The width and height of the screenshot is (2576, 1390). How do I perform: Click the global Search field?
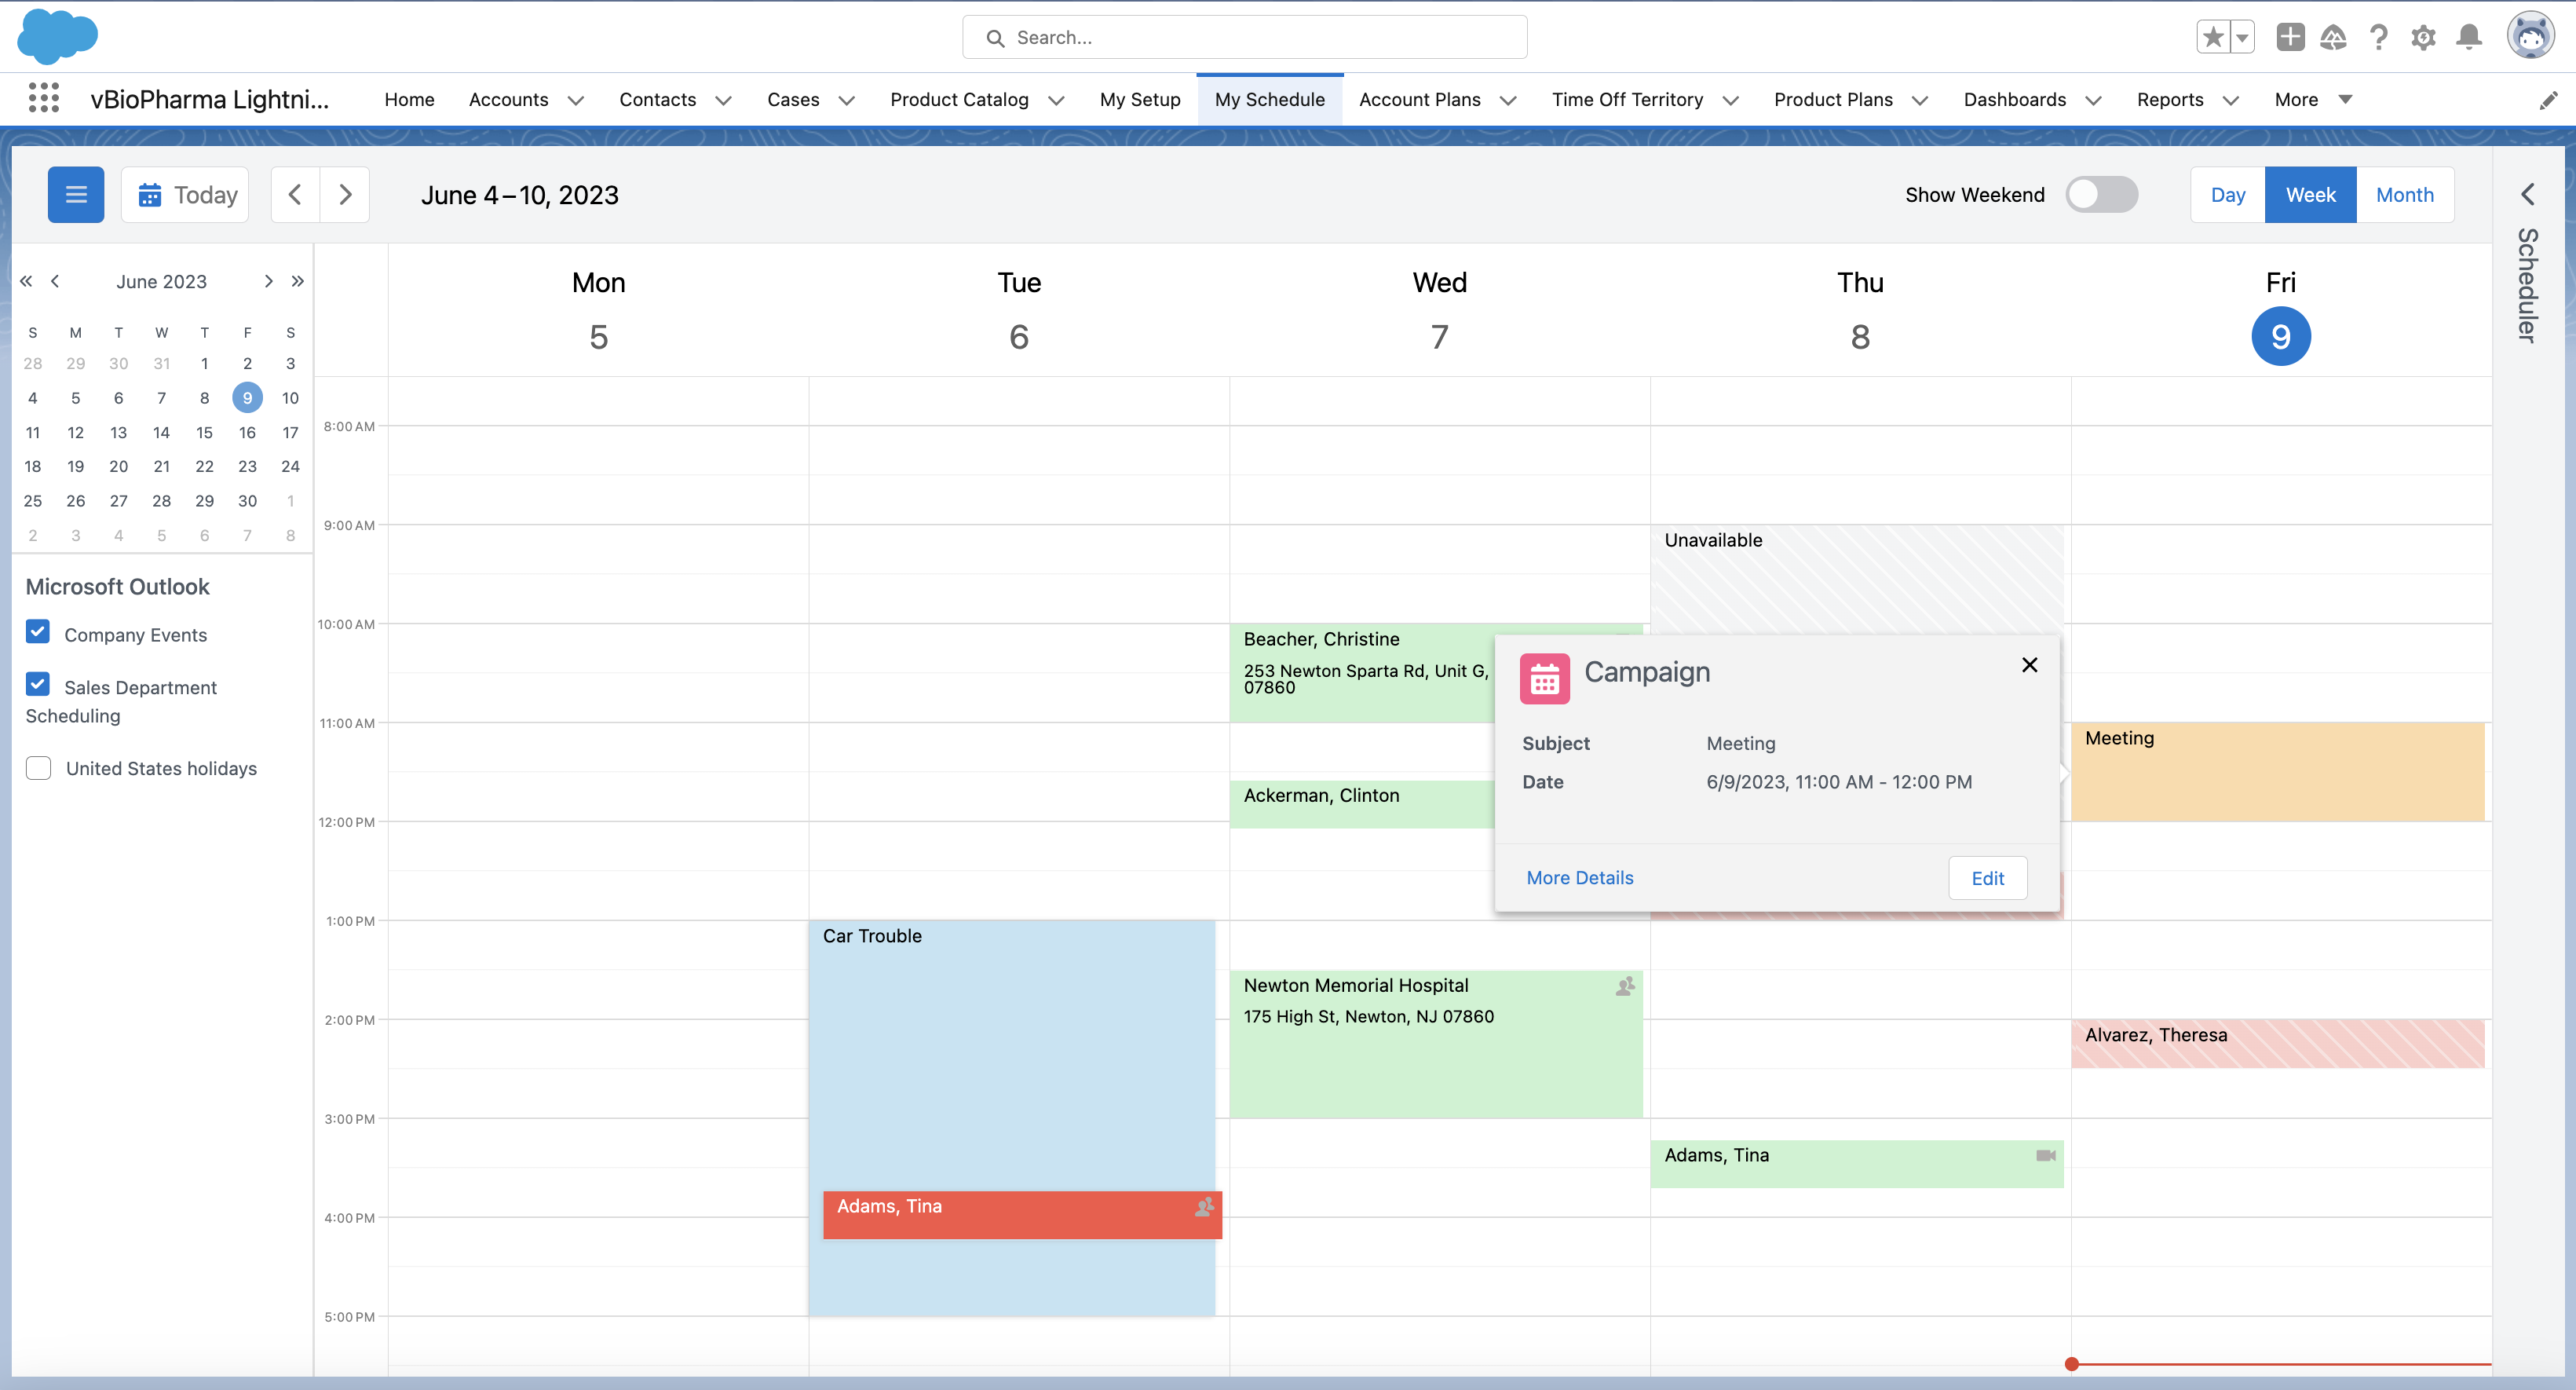pyautogui.click(x=1244, y=38)
